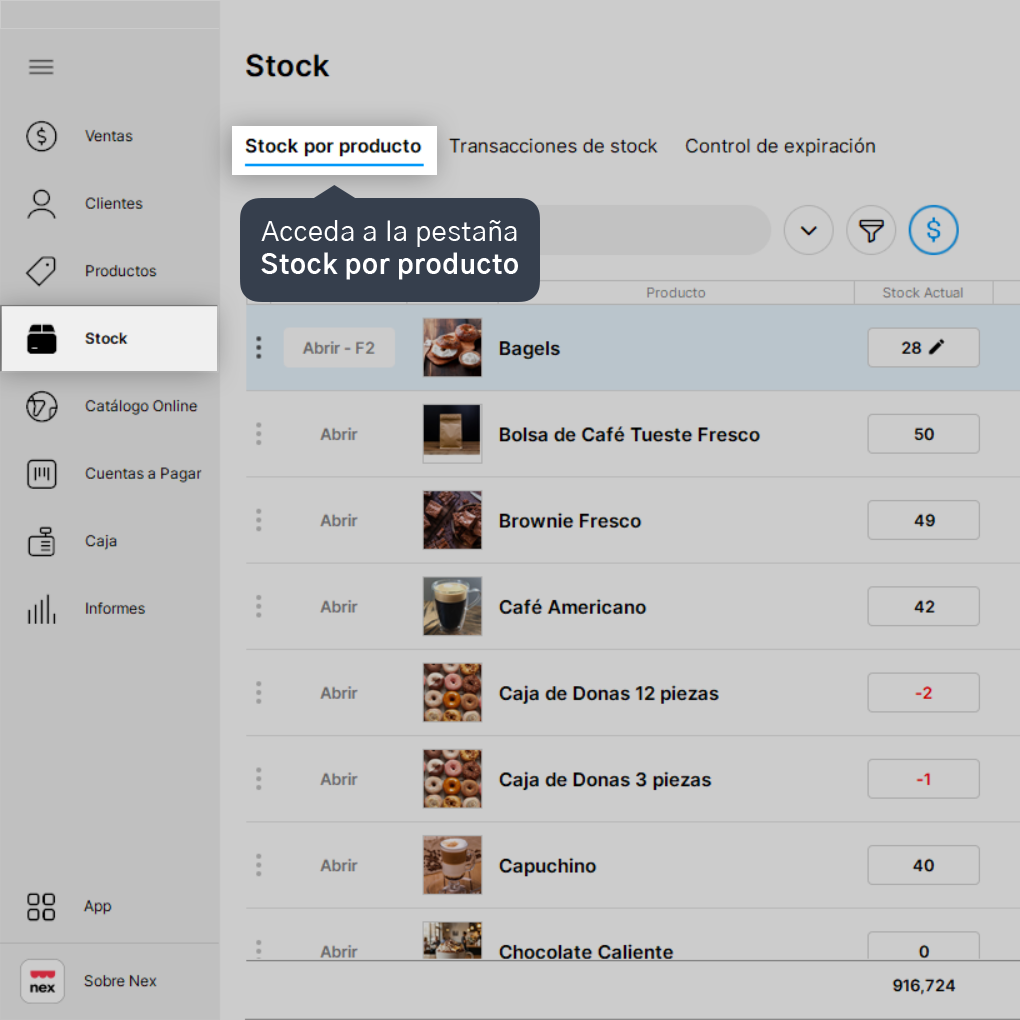Screen dimensions: 1020x1020
Task: Open the hamburger menu icon
Action: click(41, 67)
